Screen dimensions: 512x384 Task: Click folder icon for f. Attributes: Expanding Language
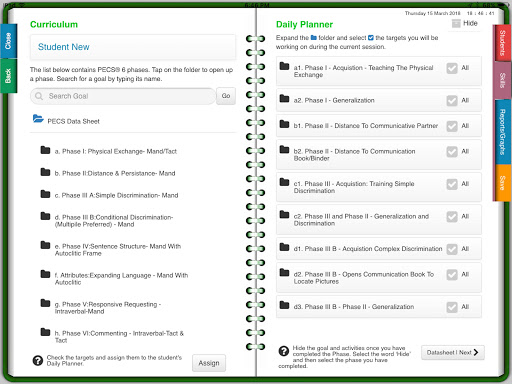[45, 274]
